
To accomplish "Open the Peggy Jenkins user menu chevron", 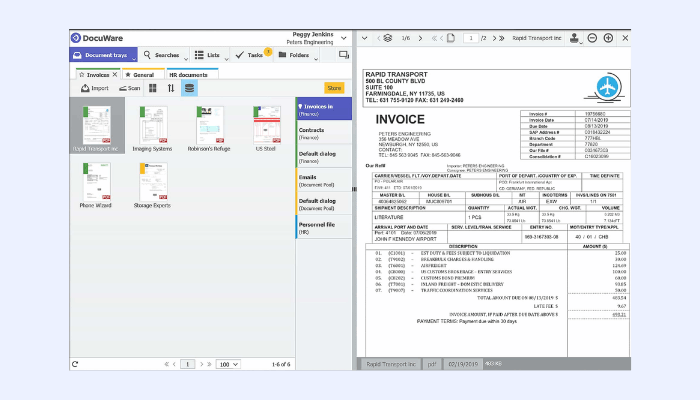I will (344, 38).
